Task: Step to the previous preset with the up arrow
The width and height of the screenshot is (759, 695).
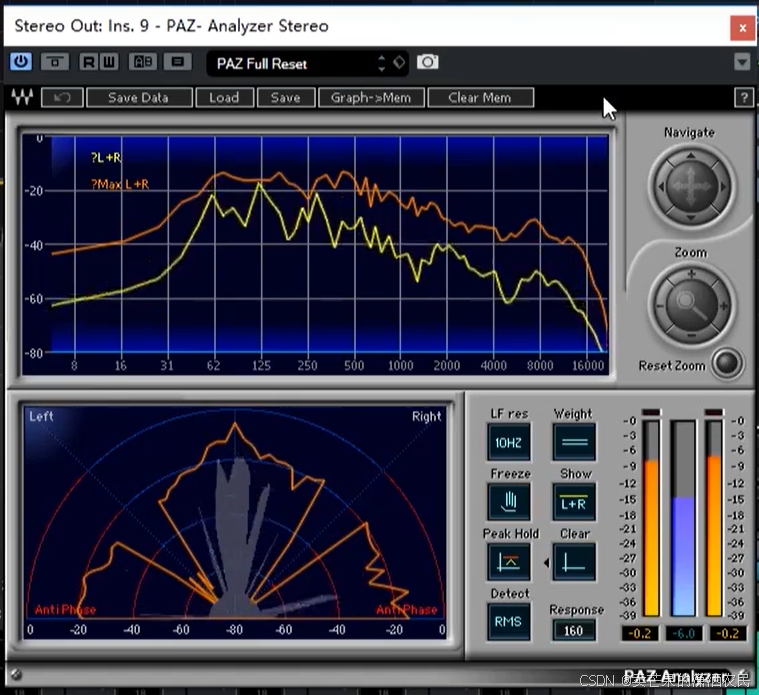Action: (x=381, y=58)
